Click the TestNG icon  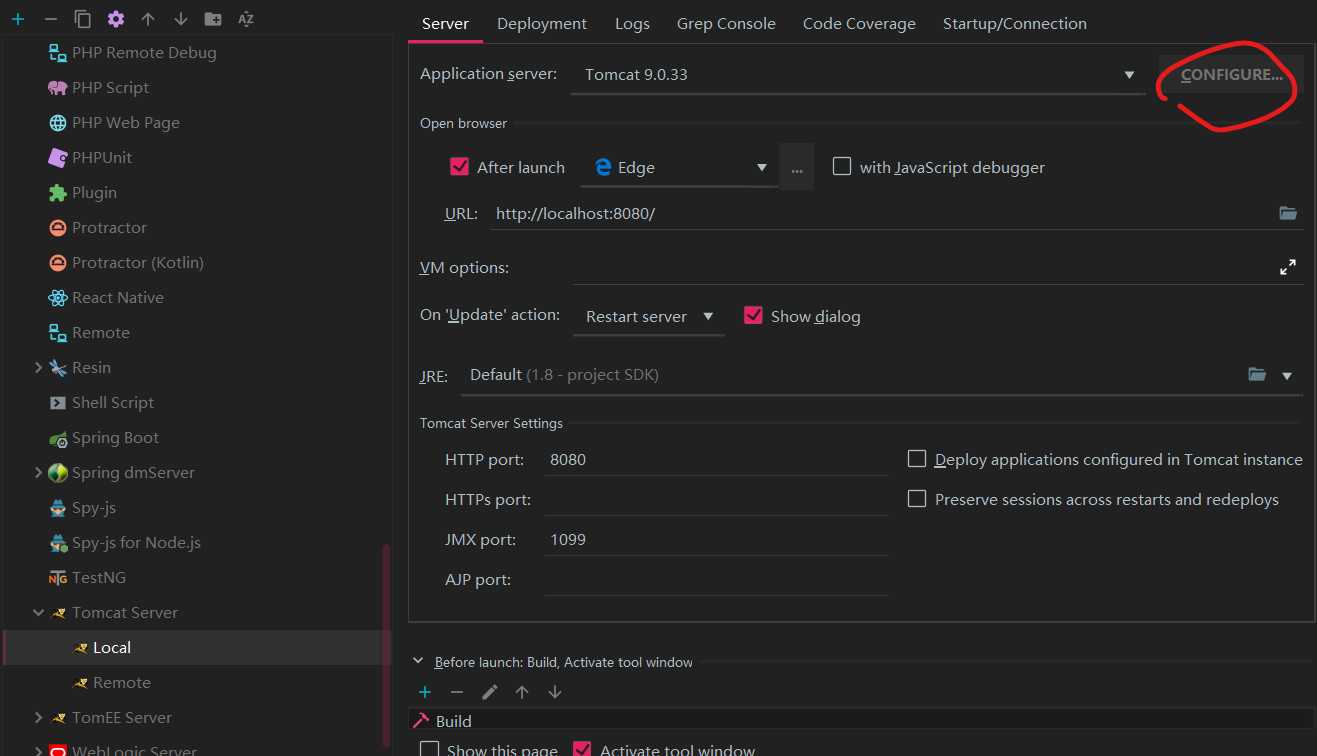click(58, 578)
